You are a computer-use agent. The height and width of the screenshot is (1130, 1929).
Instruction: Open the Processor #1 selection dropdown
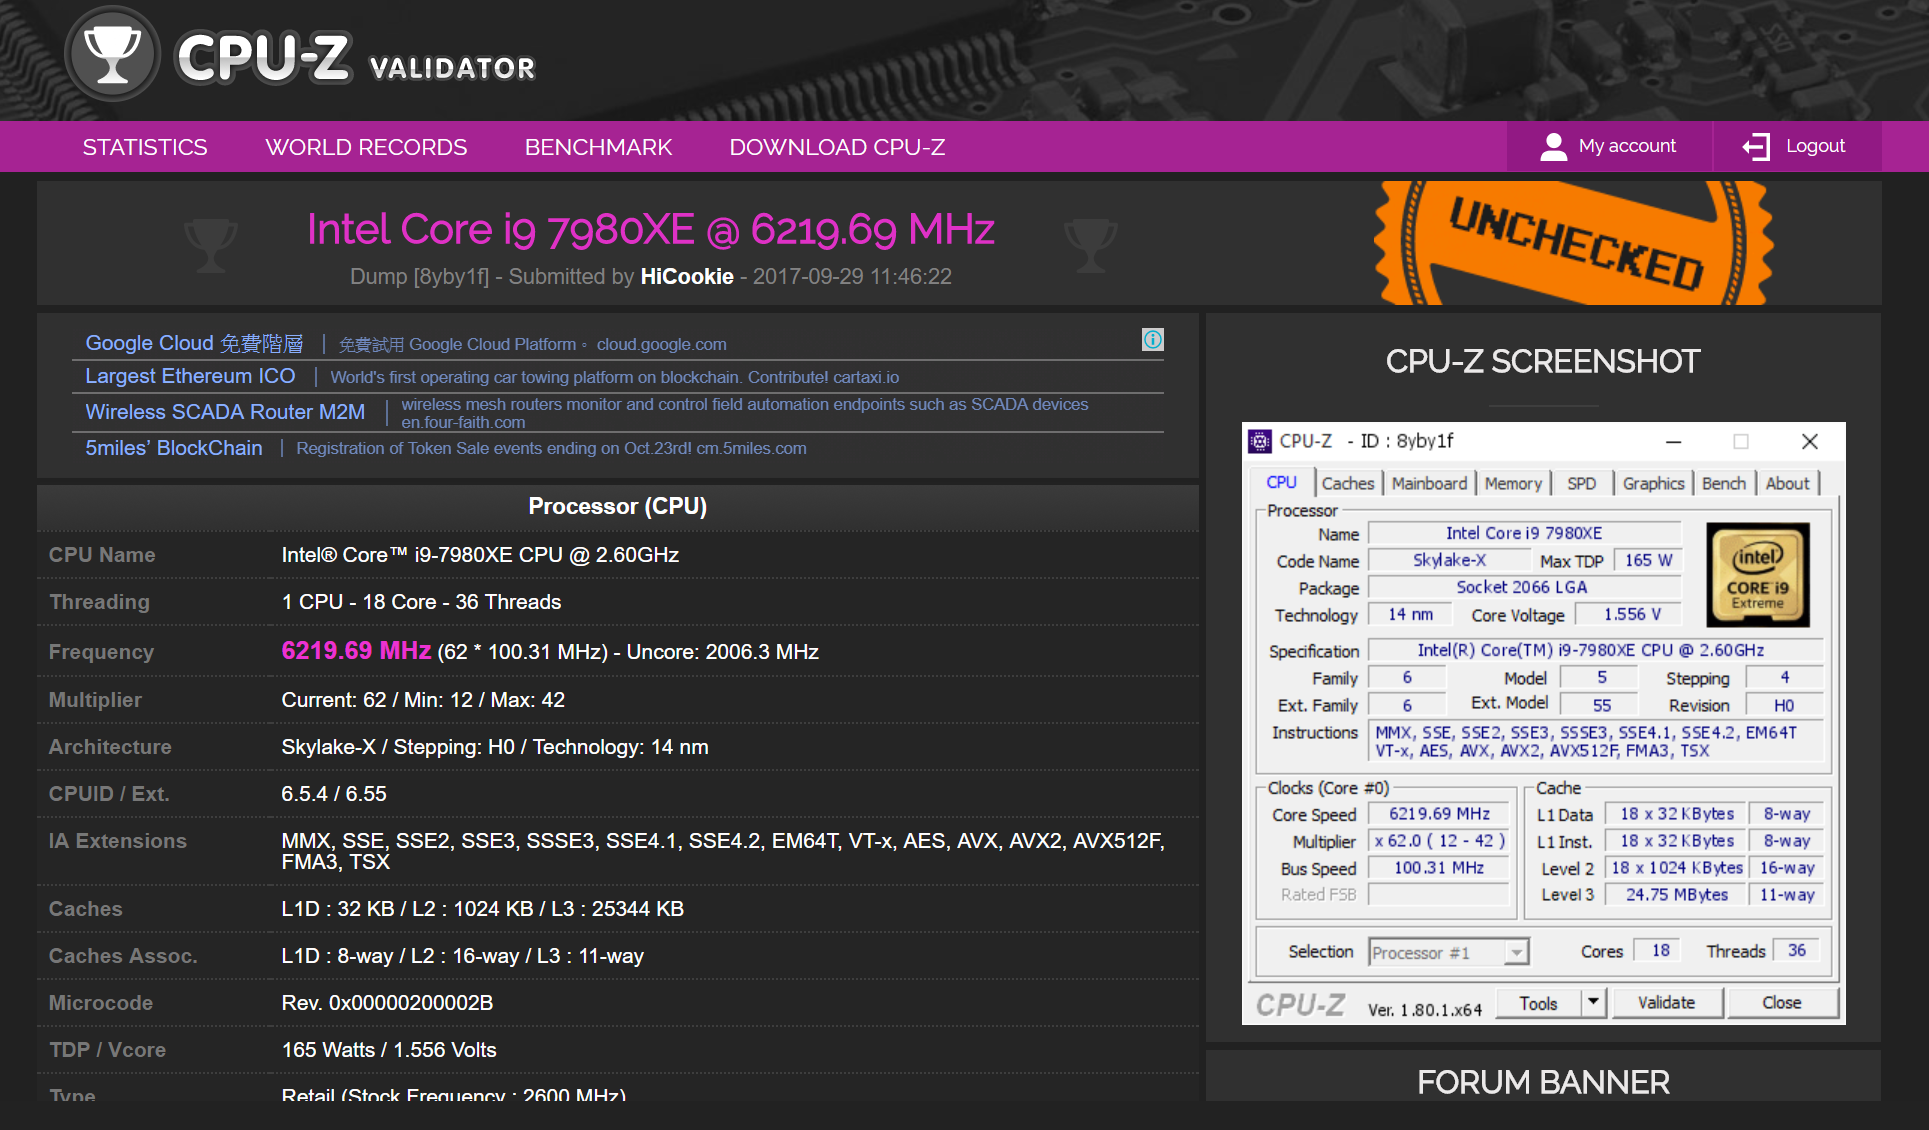click(1516, 952)
